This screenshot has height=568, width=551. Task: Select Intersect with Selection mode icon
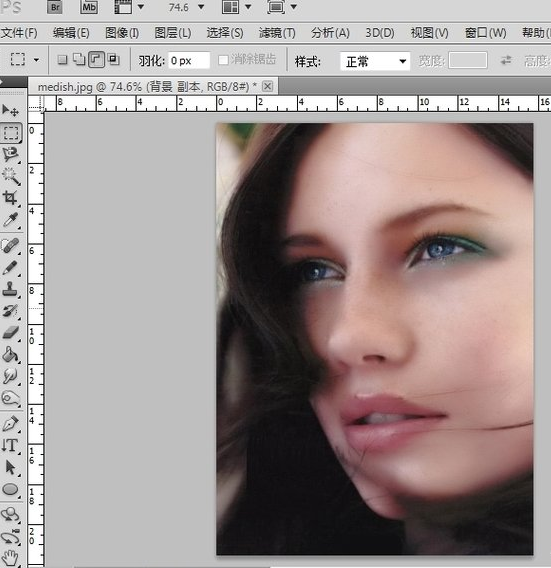tap(113, 59)
